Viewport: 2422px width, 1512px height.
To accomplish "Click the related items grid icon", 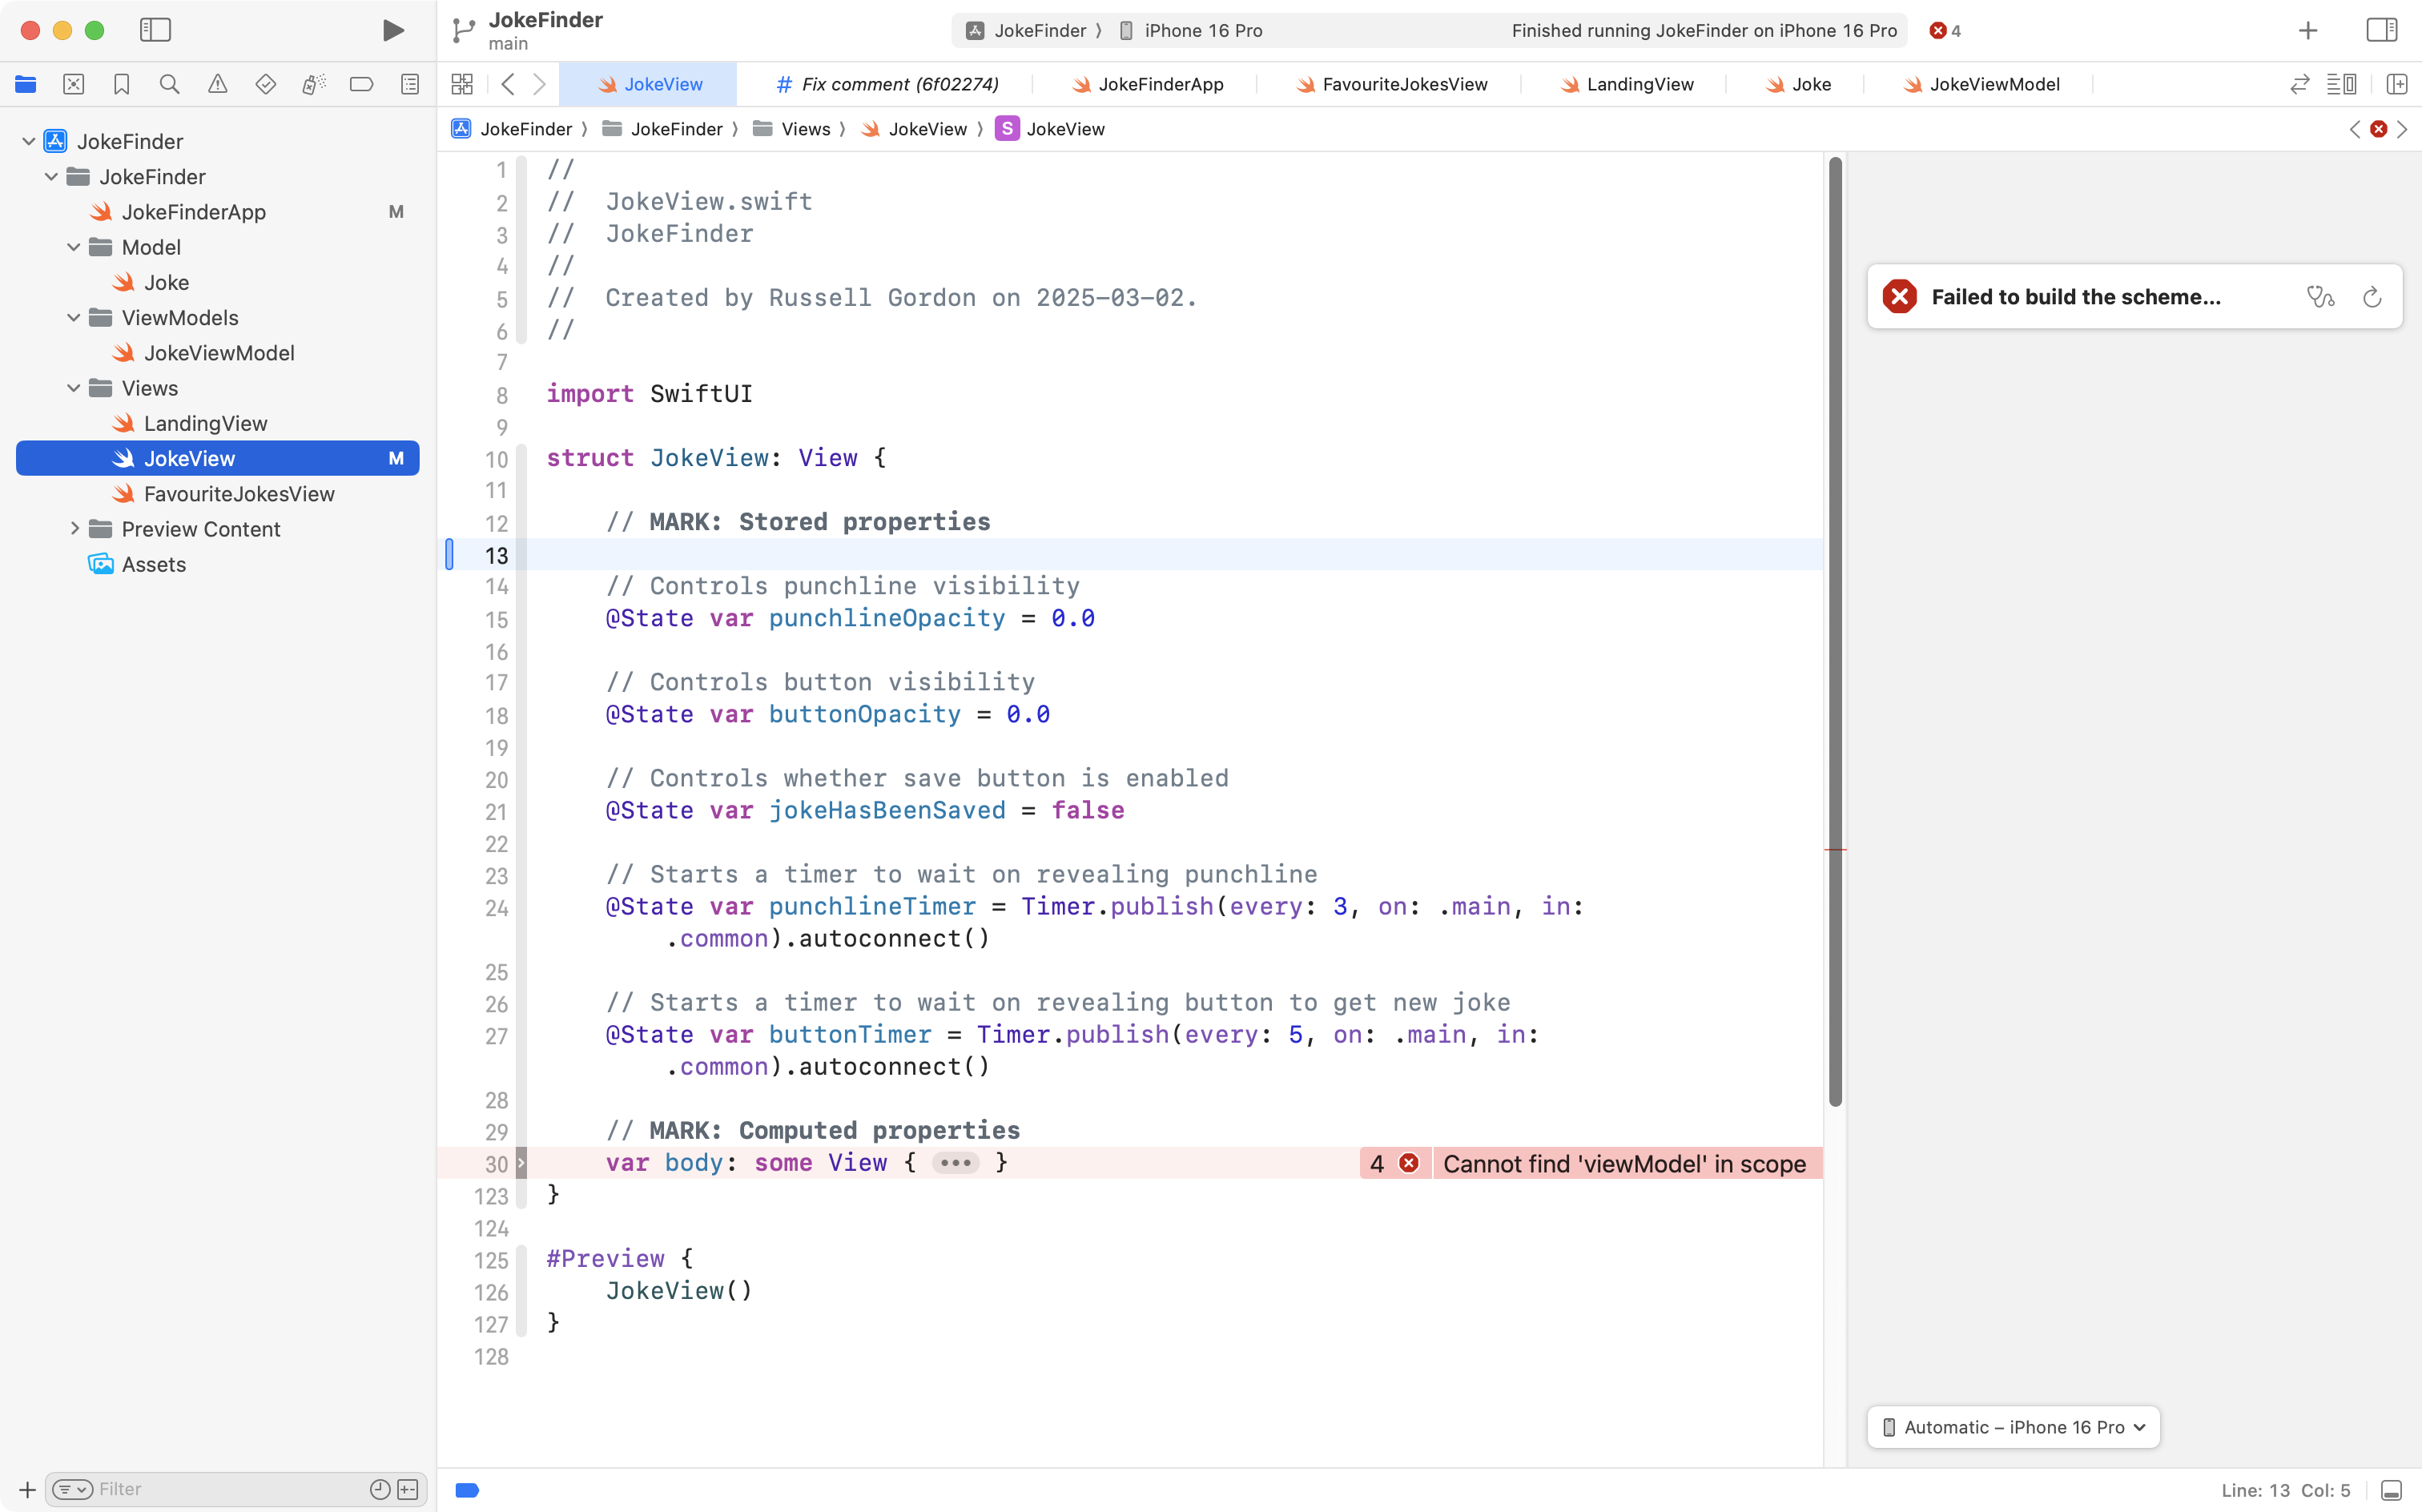I will [462, 84].
